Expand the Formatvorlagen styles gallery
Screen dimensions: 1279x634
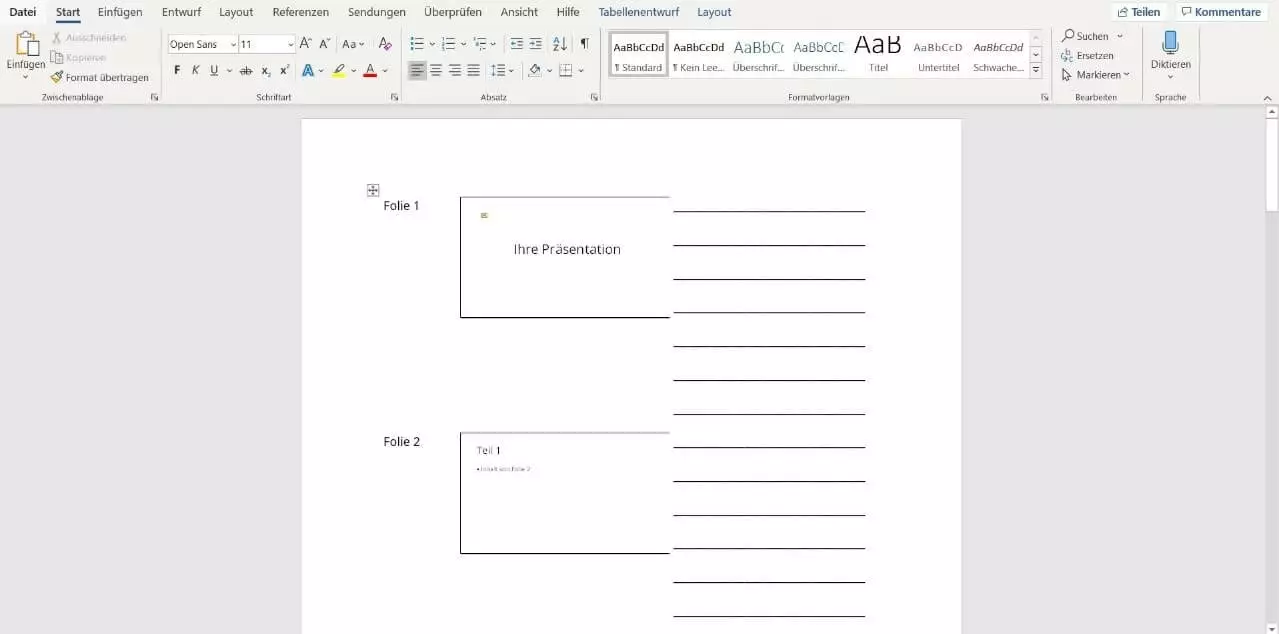(x=1036, y=70)
